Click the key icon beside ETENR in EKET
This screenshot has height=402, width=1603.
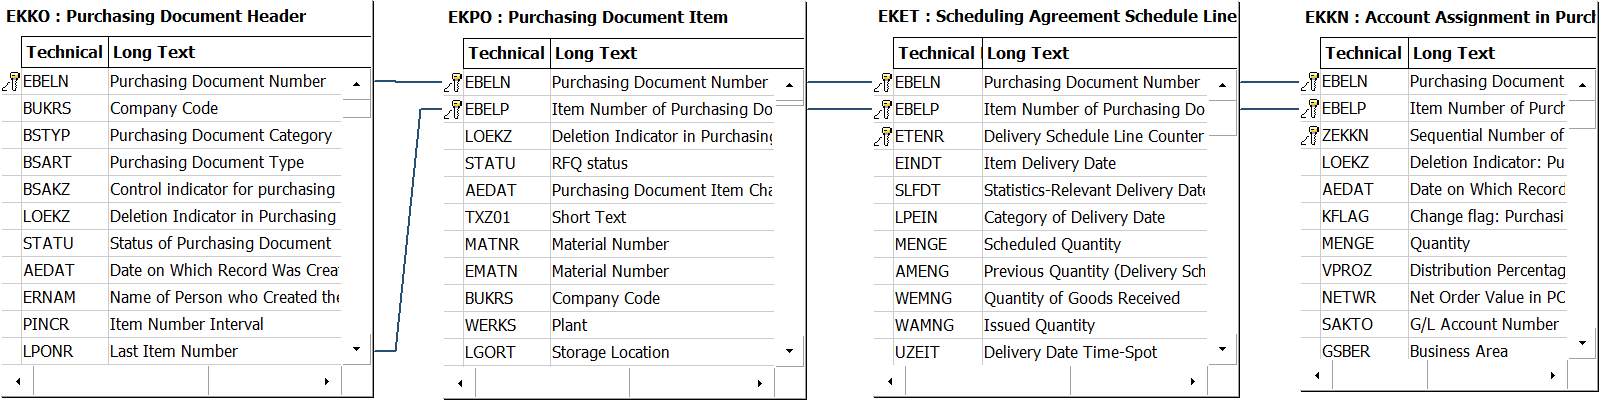click(883, 136)
